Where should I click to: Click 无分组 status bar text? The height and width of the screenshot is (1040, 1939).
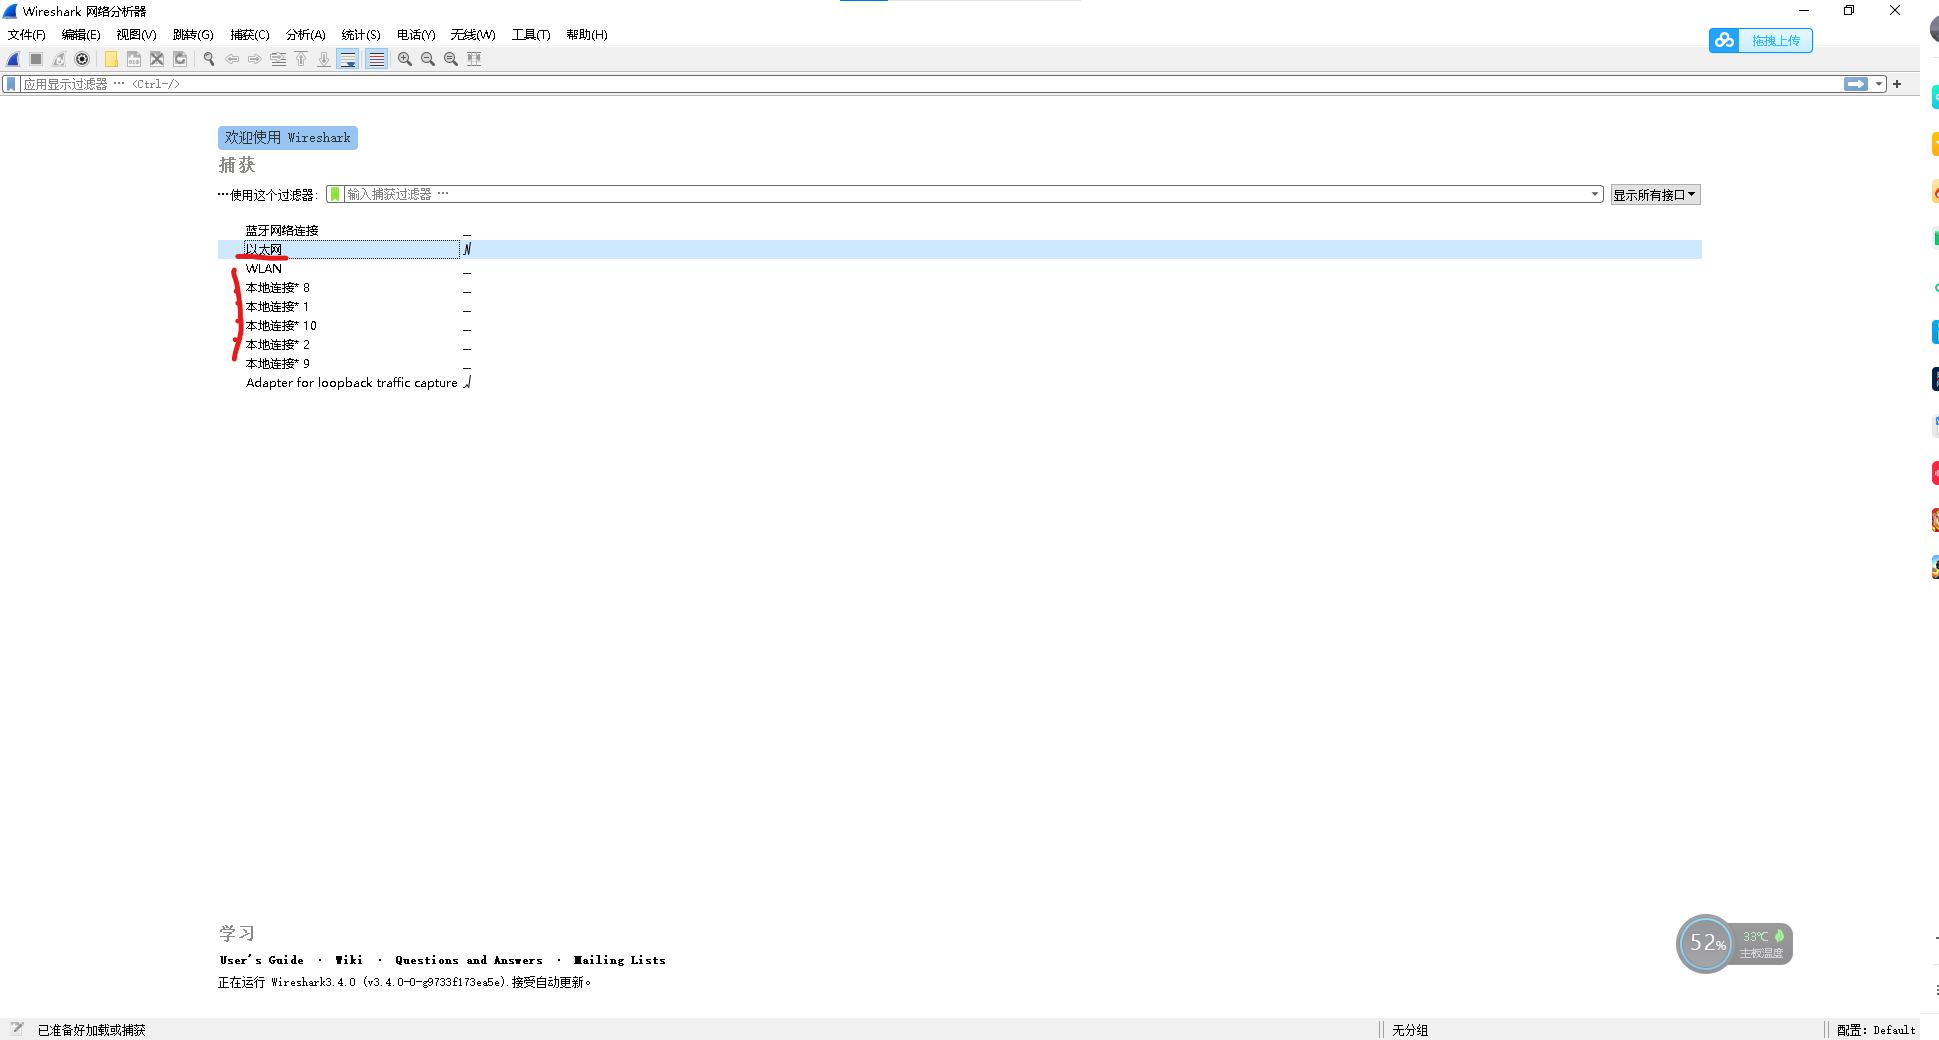(x=1410, y=1030)
